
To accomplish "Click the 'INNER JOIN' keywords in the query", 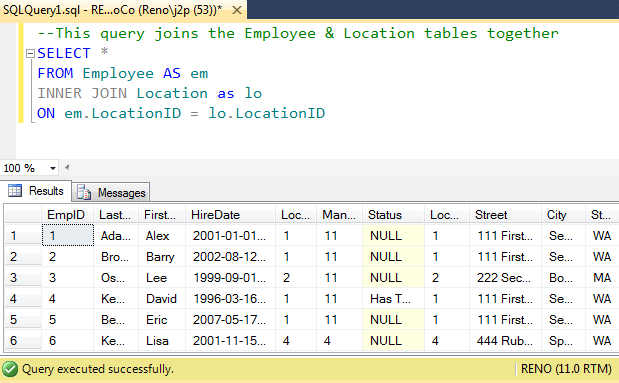I will pyautogui.click(x=82, y=94).
